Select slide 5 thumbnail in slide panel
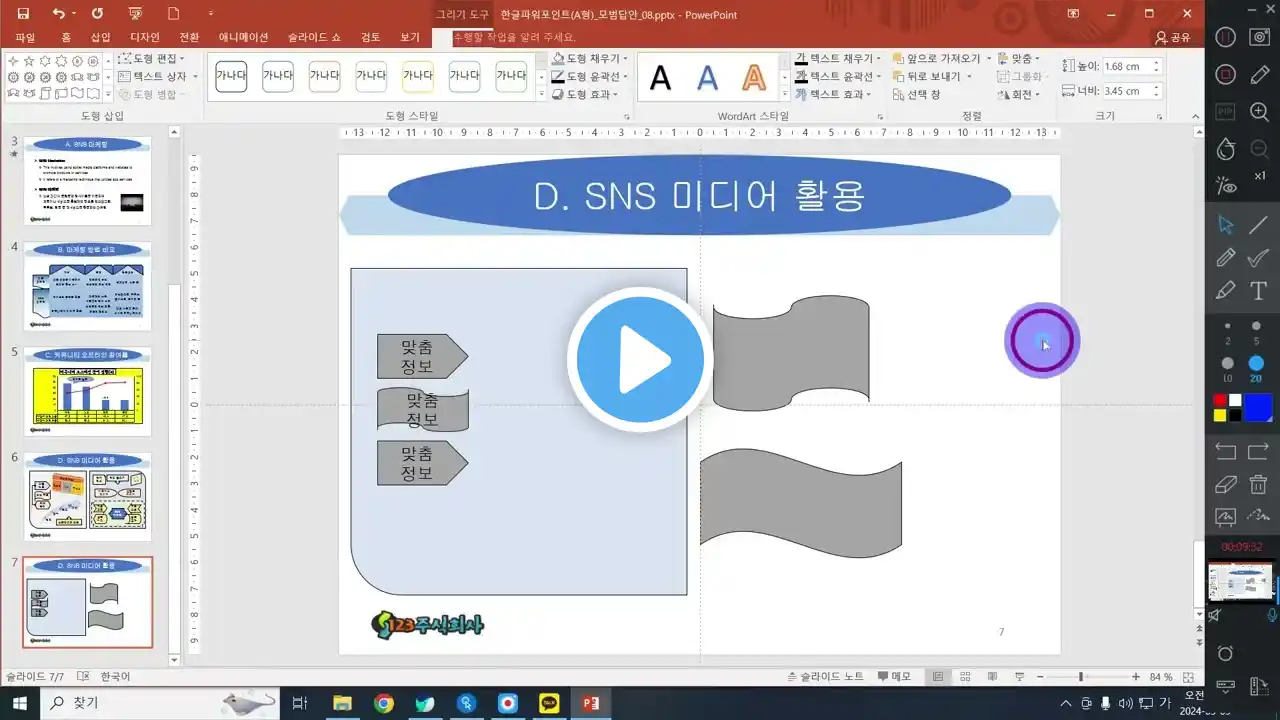Screen dimensions: 1280x720 87,390
